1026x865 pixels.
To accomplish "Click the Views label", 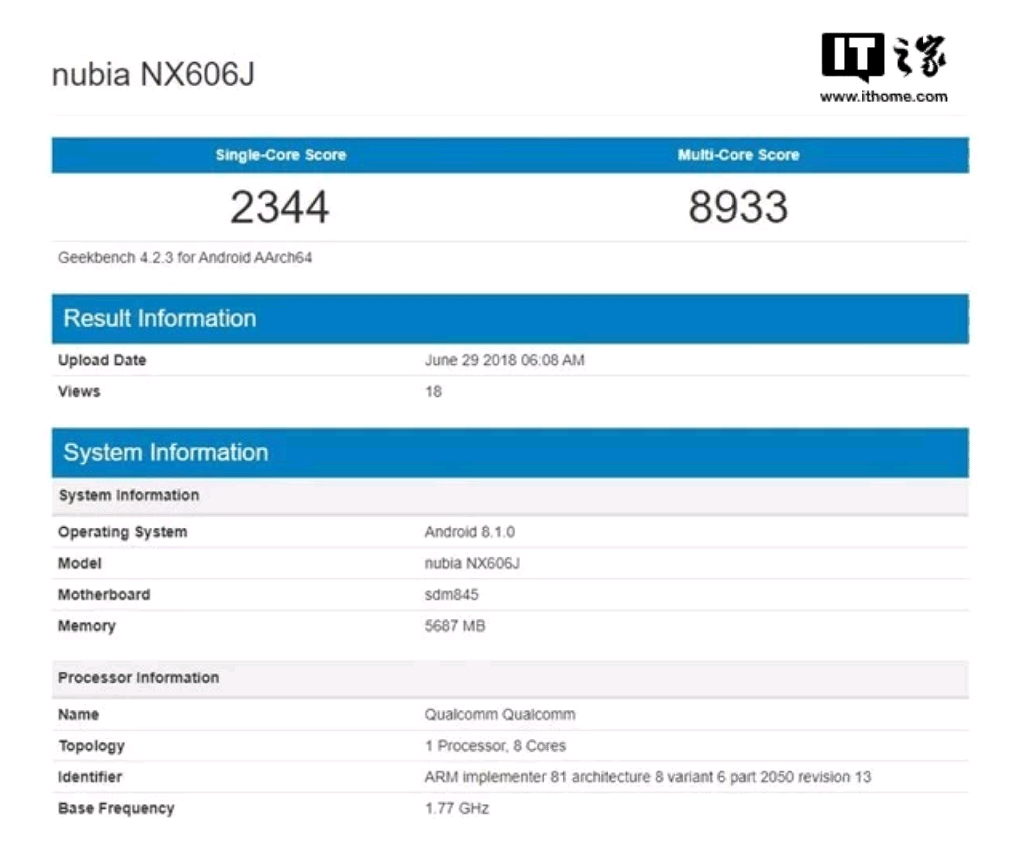I will point(79,391).
